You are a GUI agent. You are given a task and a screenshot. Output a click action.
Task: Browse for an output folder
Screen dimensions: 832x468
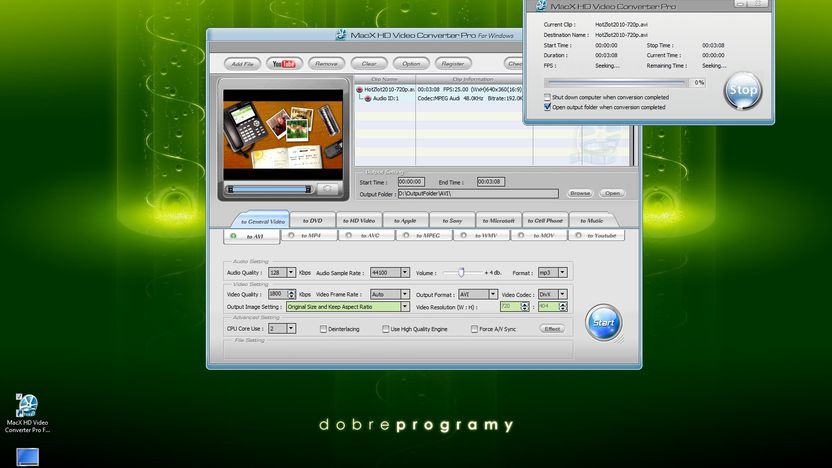point(580,193)
